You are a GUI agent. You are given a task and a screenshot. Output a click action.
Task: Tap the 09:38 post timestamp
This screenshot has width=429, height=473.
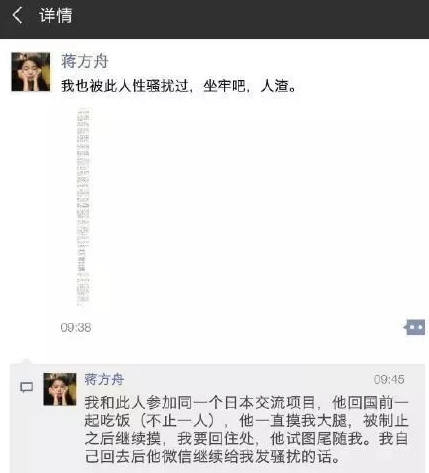[x=76, y=328]
